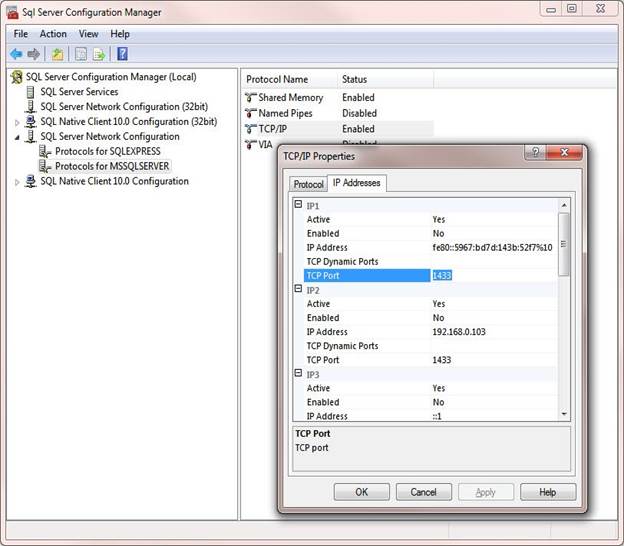Open the File menu
The height and width of the screenshot is (546, 624).
coord(21,34)
